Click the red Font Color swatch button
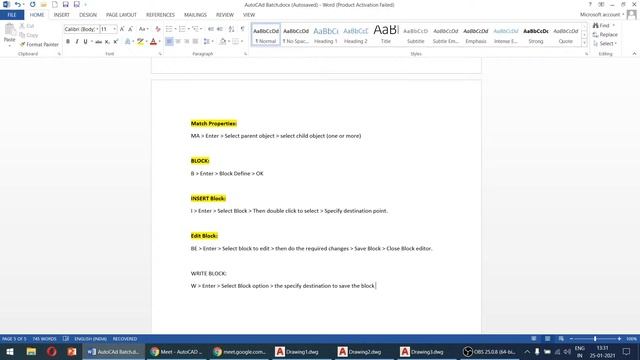640x360 pixels. pyautogui.click(x=153, y=42)
